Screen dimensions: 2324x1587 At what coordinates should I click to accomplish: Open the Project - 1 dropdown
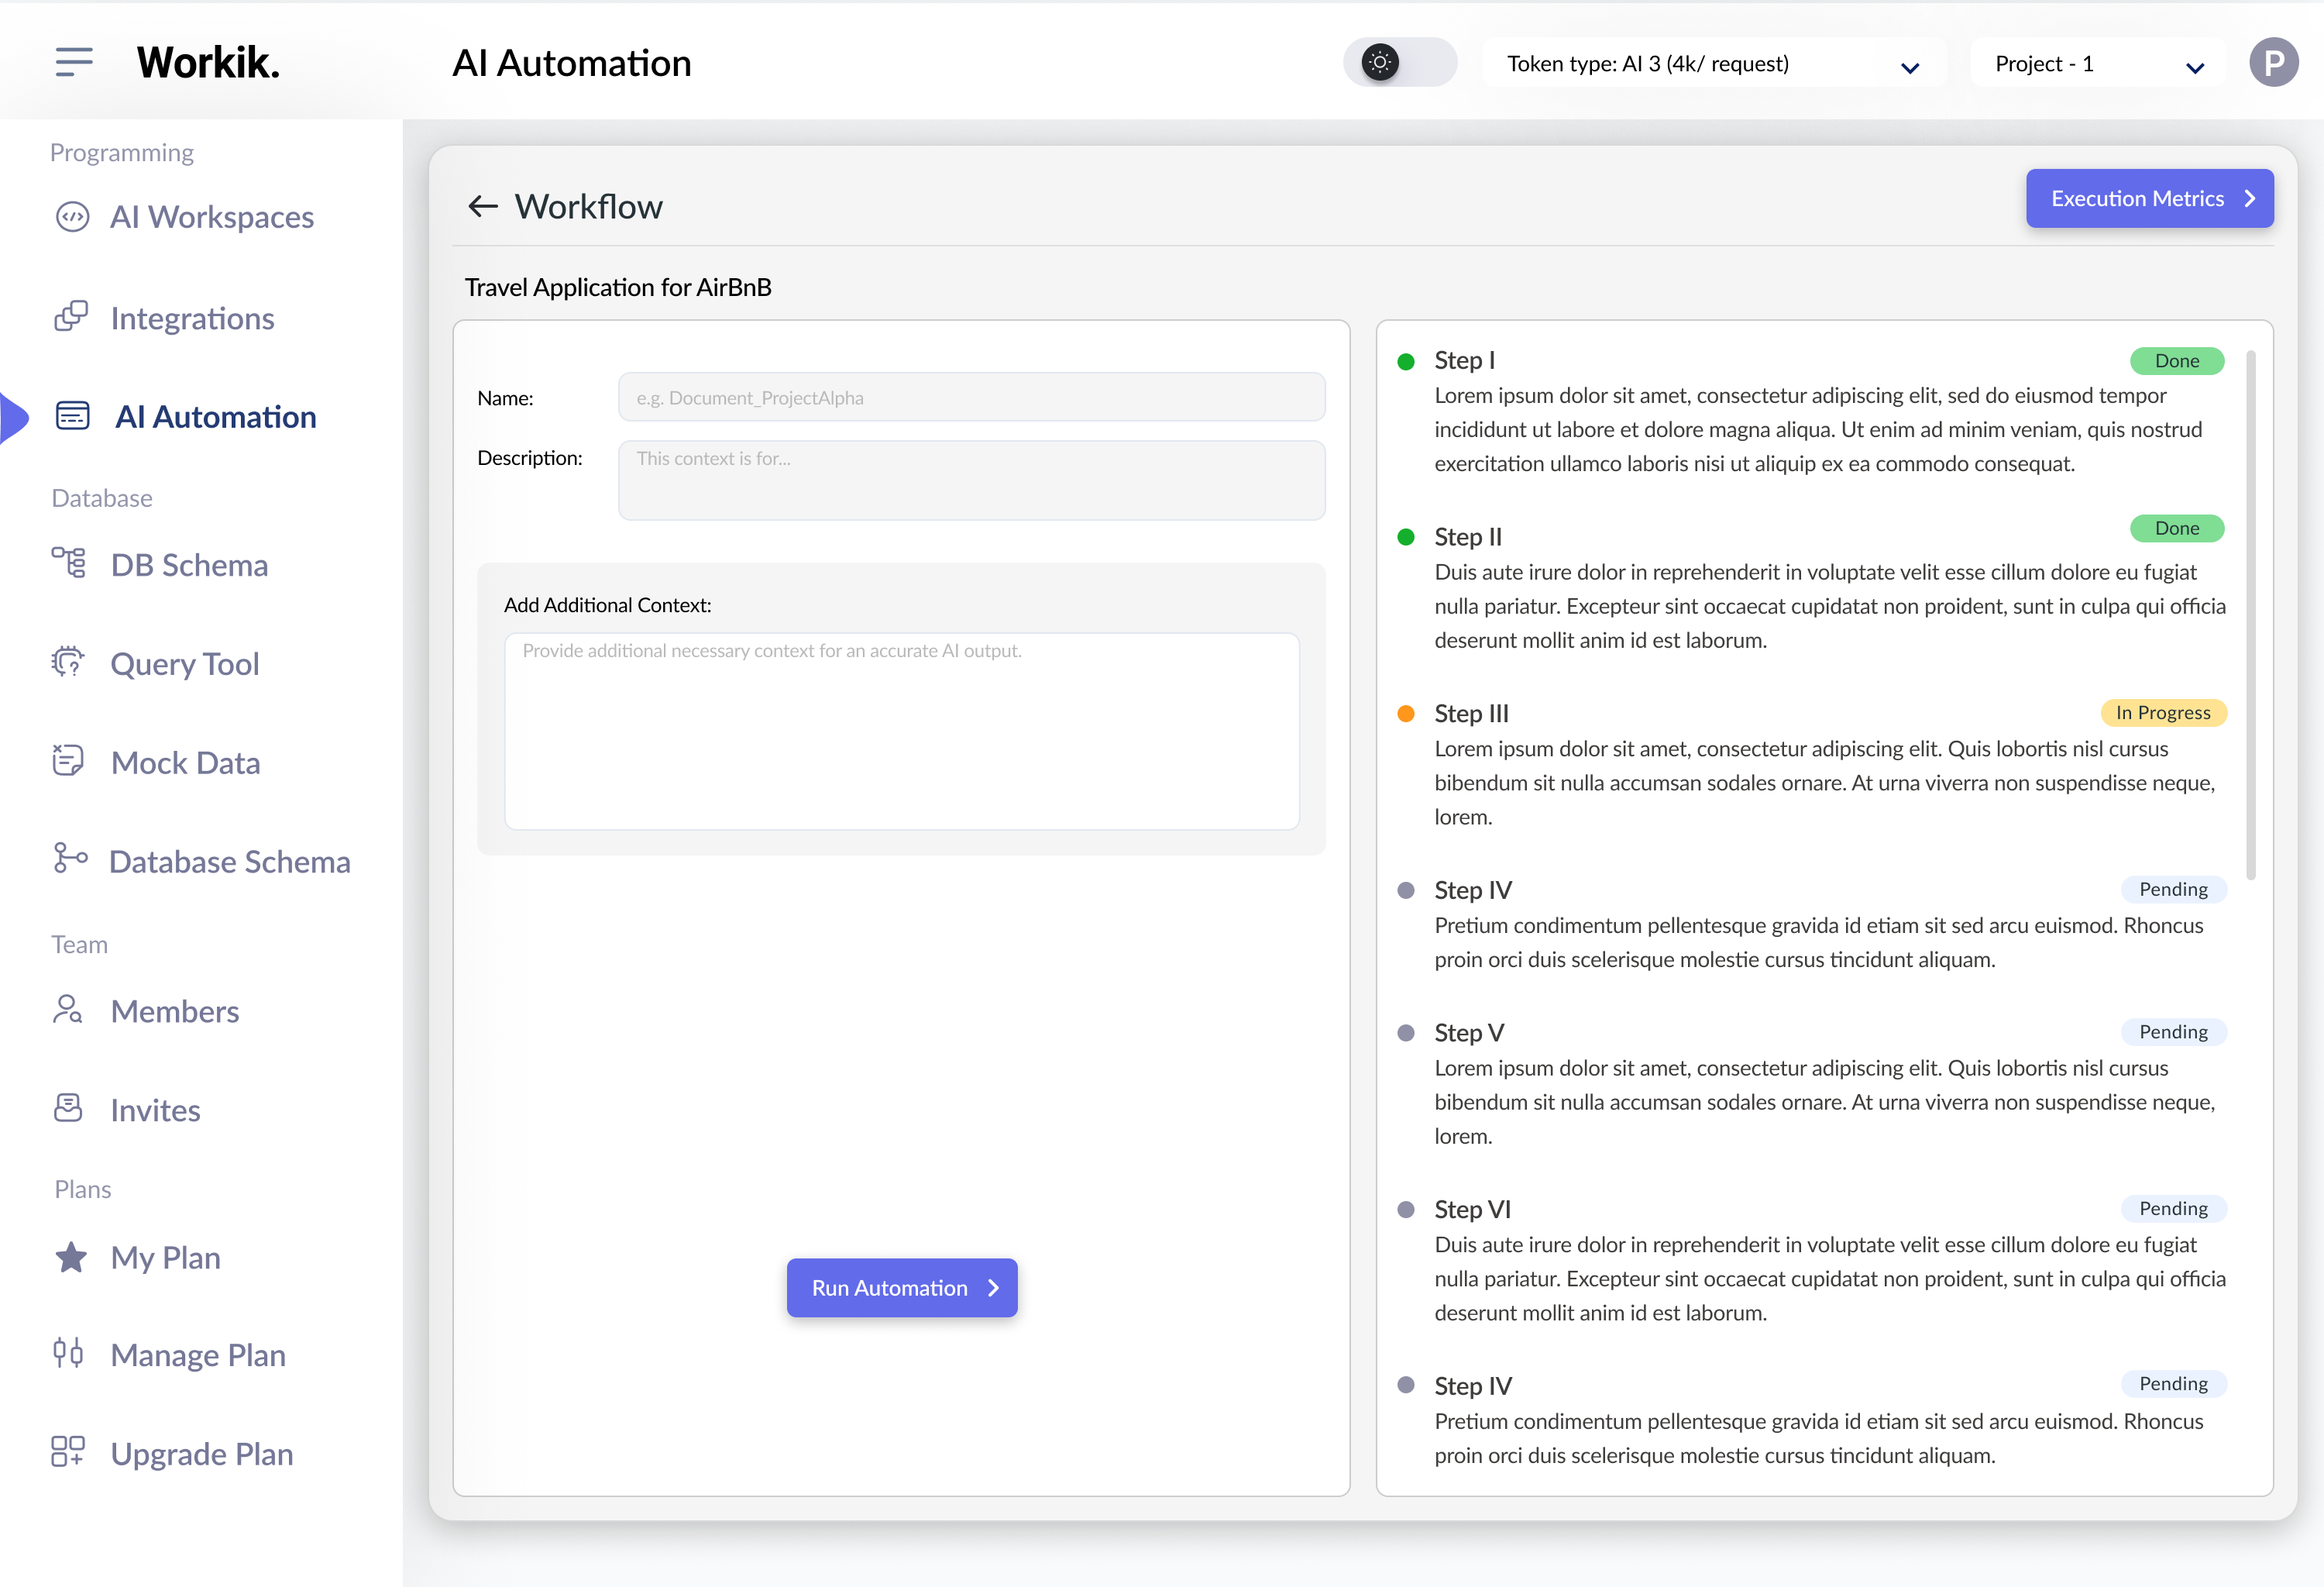click(x=2098, y=63)
